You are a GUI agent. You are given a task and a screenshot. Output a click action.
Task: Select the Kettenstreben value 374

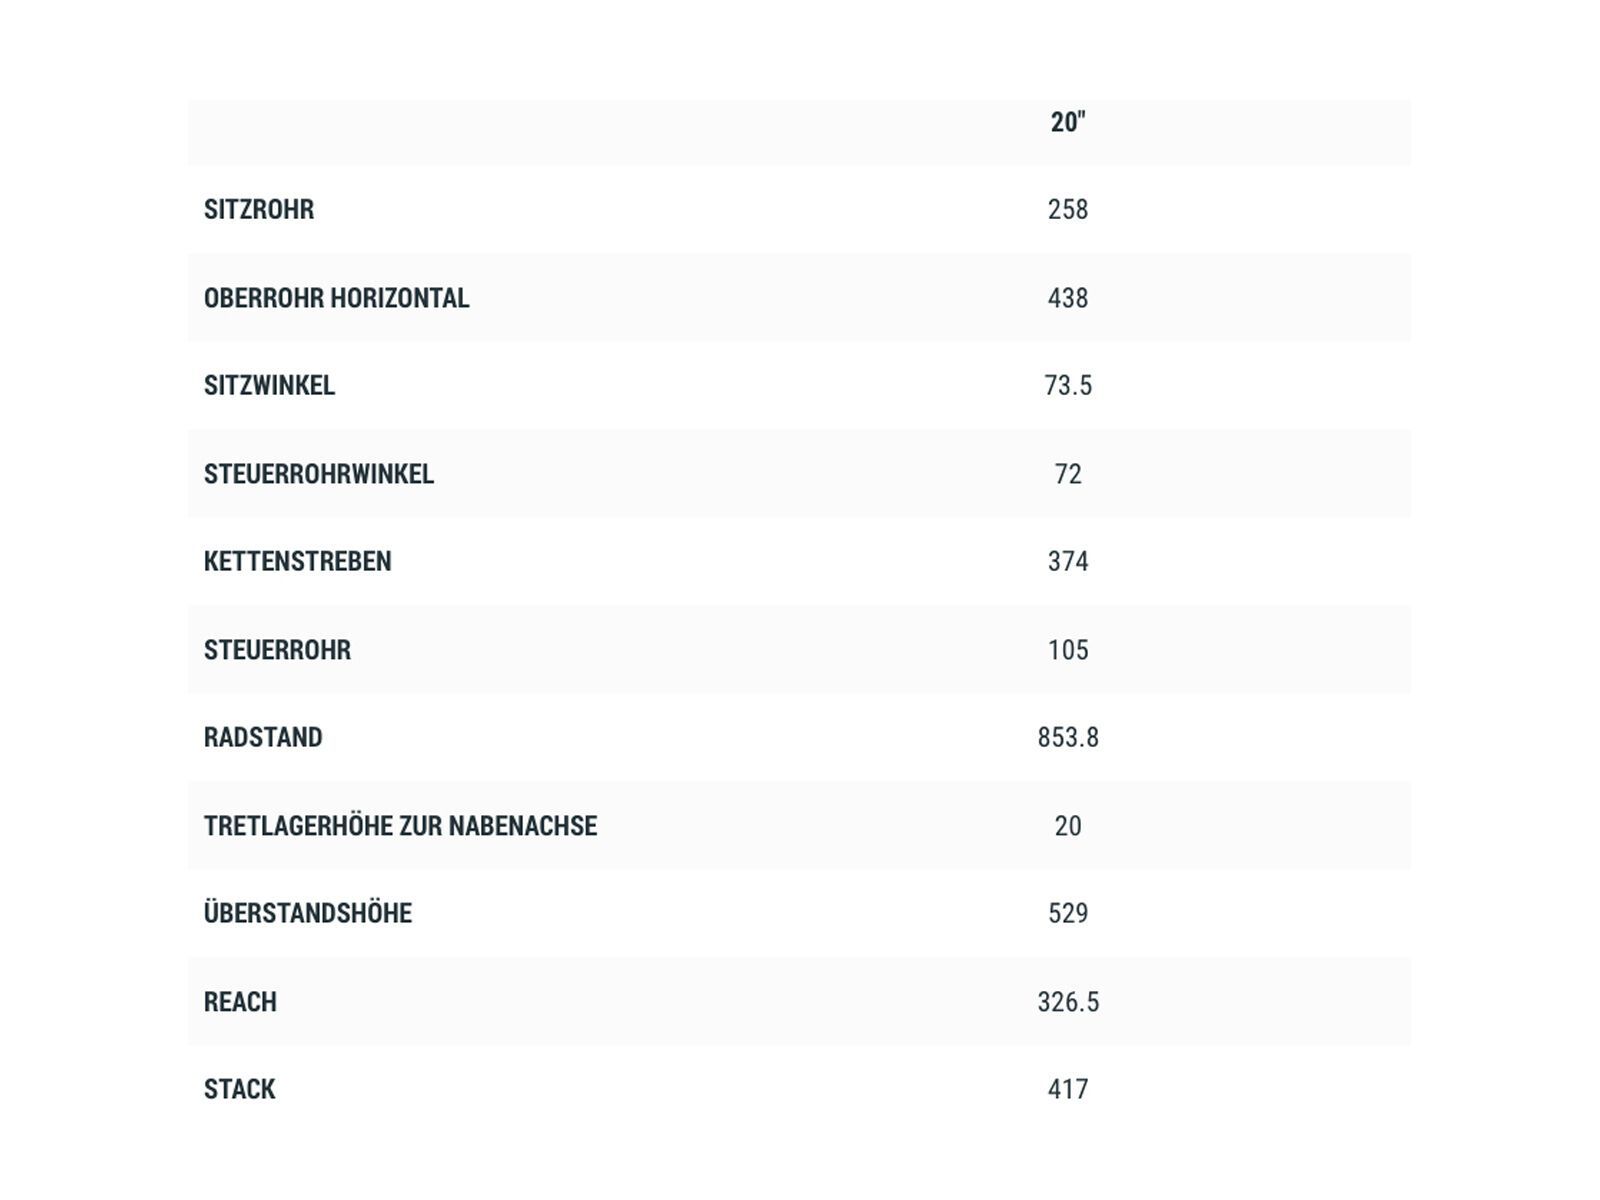(x=1068, y=562)
